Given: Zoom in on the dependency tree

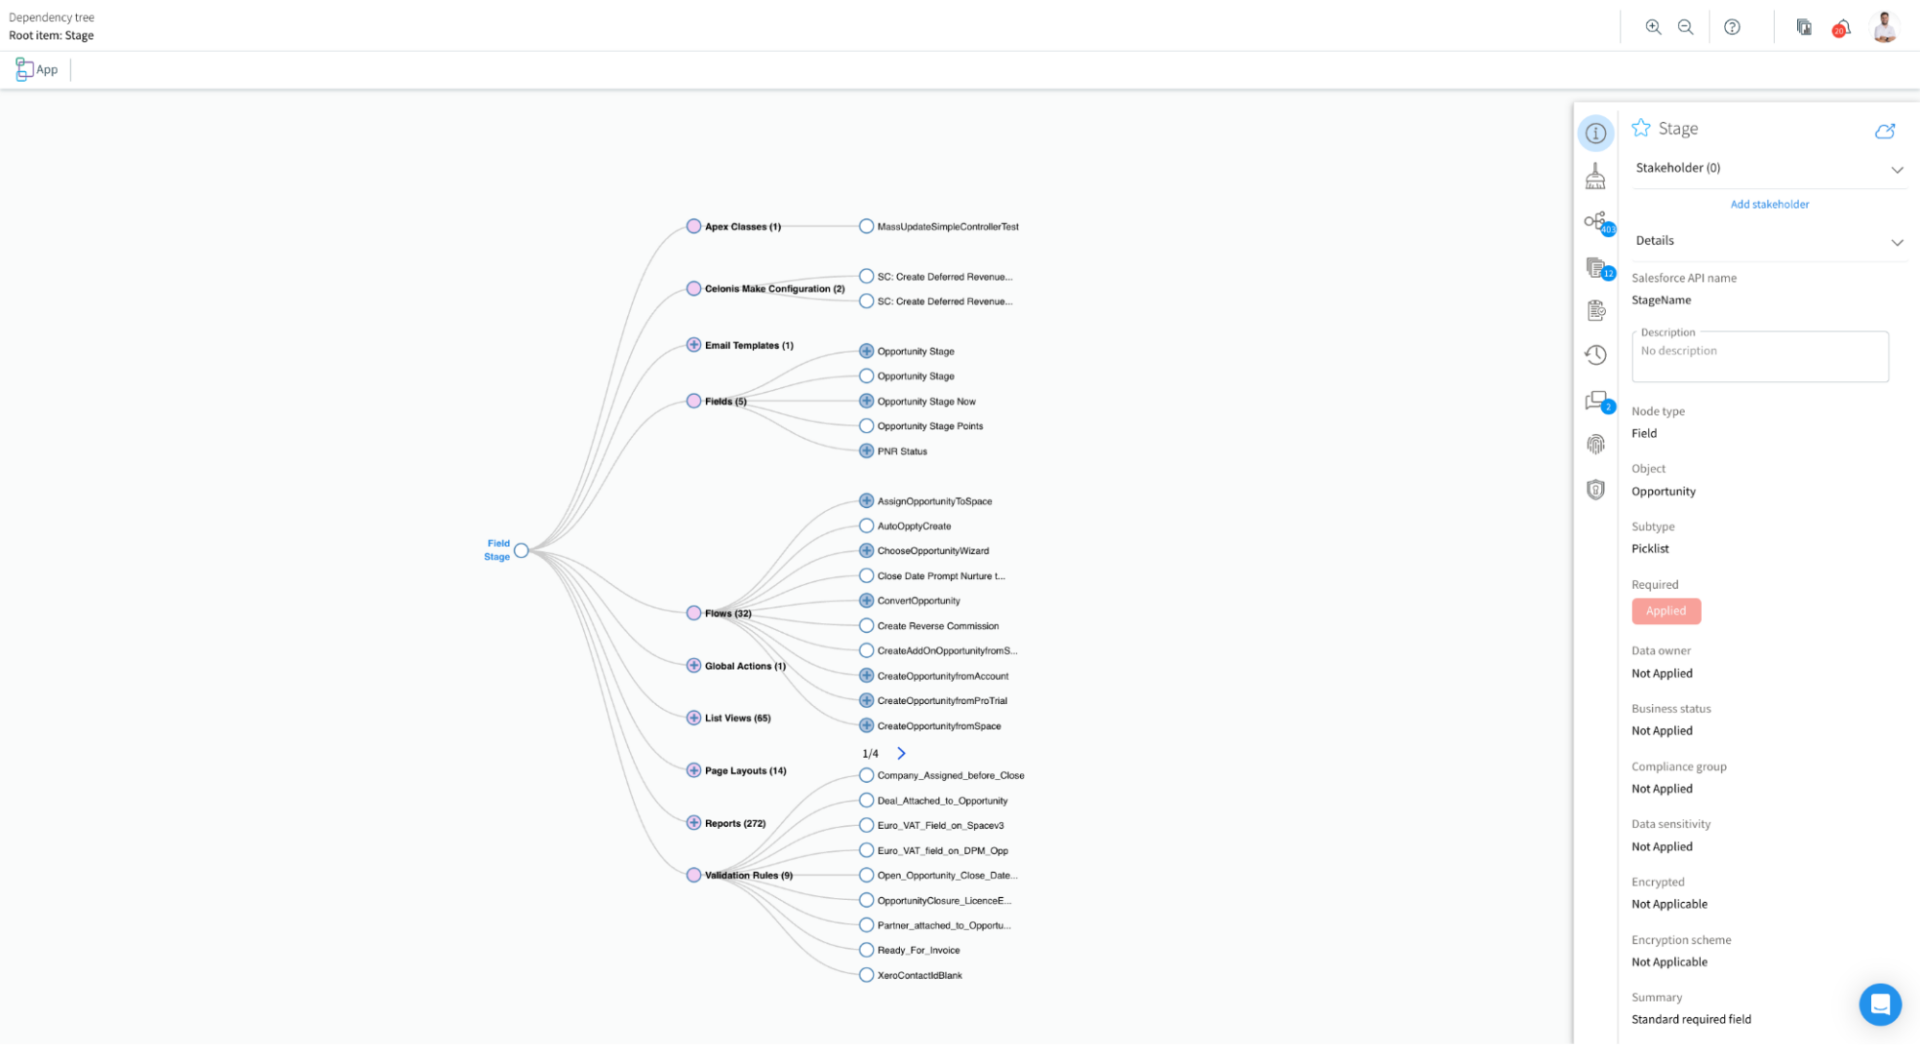Looking at the screenshot, I should [x=1653, y=27].
